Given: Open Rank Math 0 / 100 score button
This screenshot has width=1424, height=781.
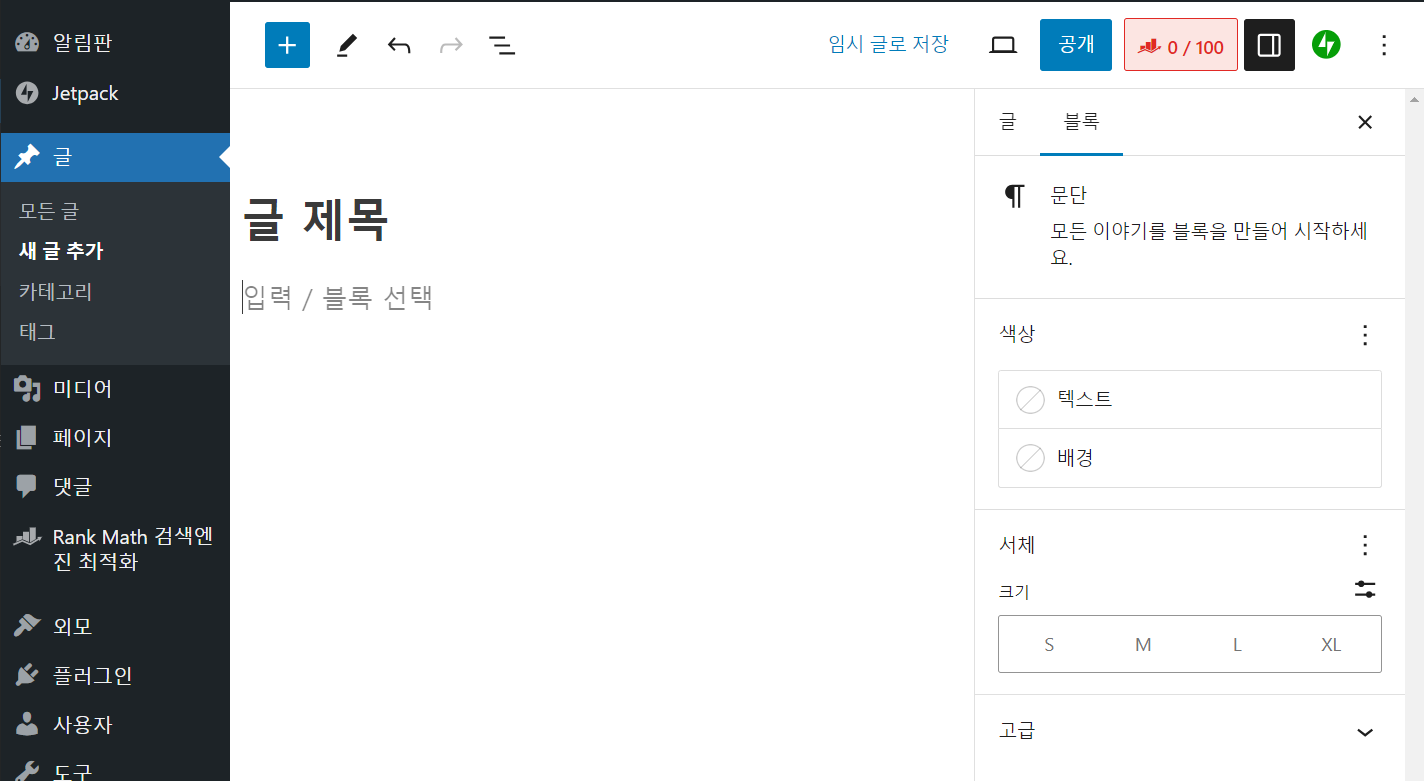Looking at the screenshot, I should pyautogui.click(x=1181, y=45).
